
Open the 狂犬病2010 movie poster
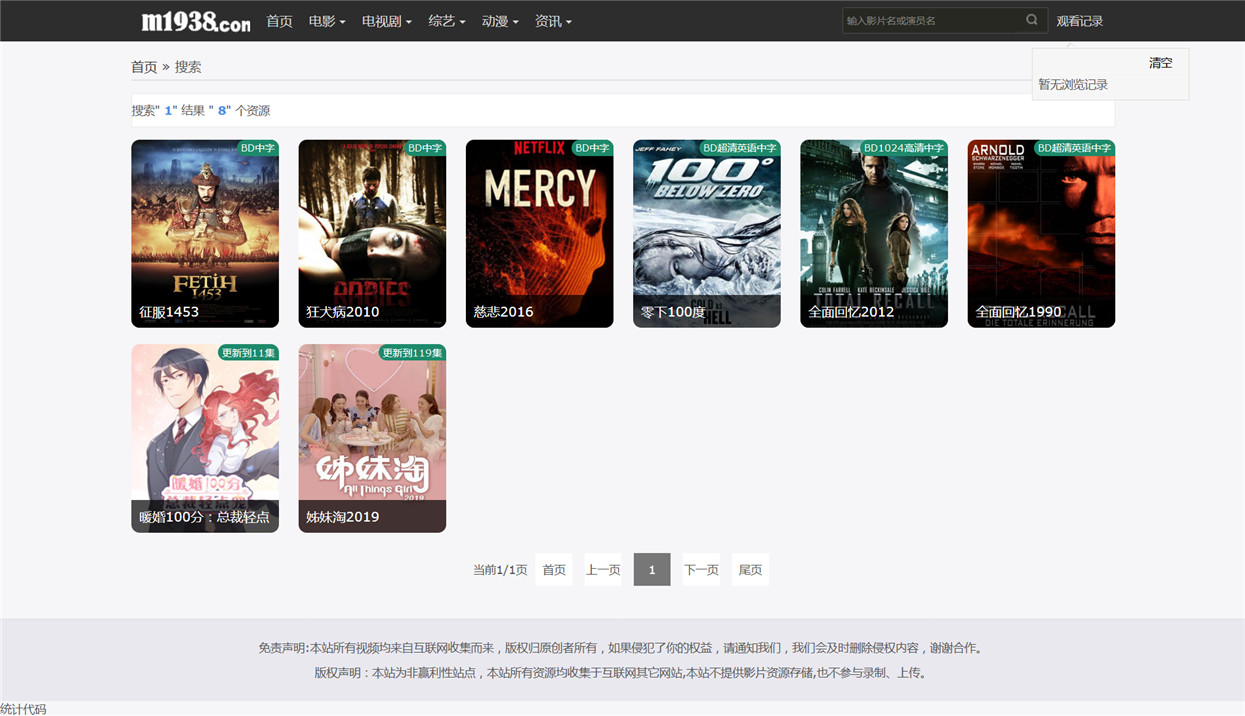click(x=372, y=233)
